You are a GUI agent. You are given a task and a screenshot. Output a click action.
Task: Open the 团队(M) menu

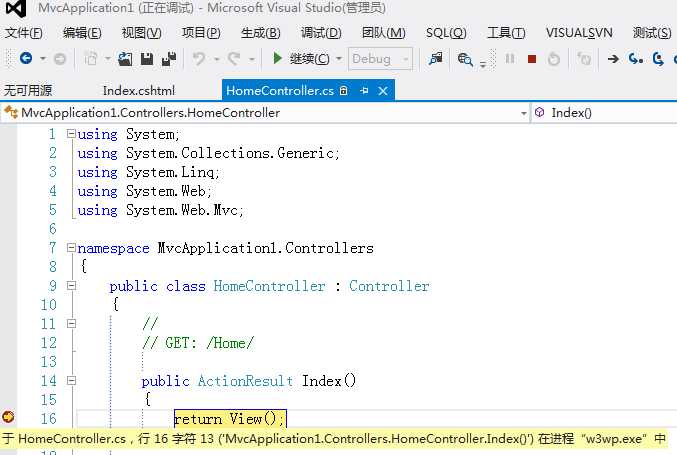(x=384, y=33)
